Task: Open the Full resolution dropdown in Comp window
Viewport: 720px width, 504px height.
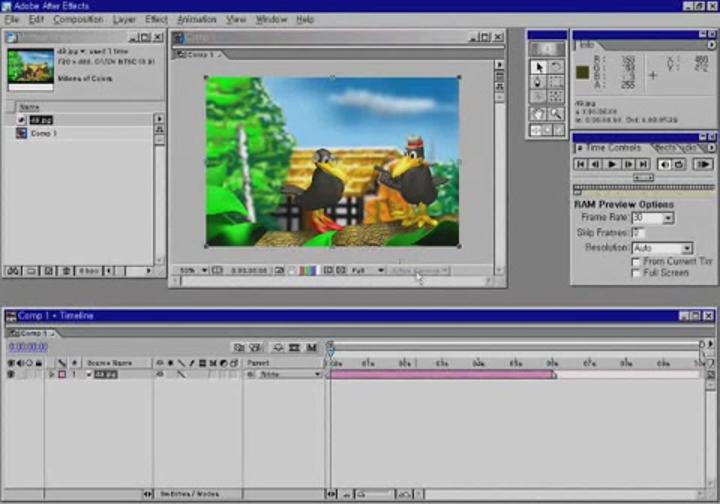Action: click(x=367, y=270)
